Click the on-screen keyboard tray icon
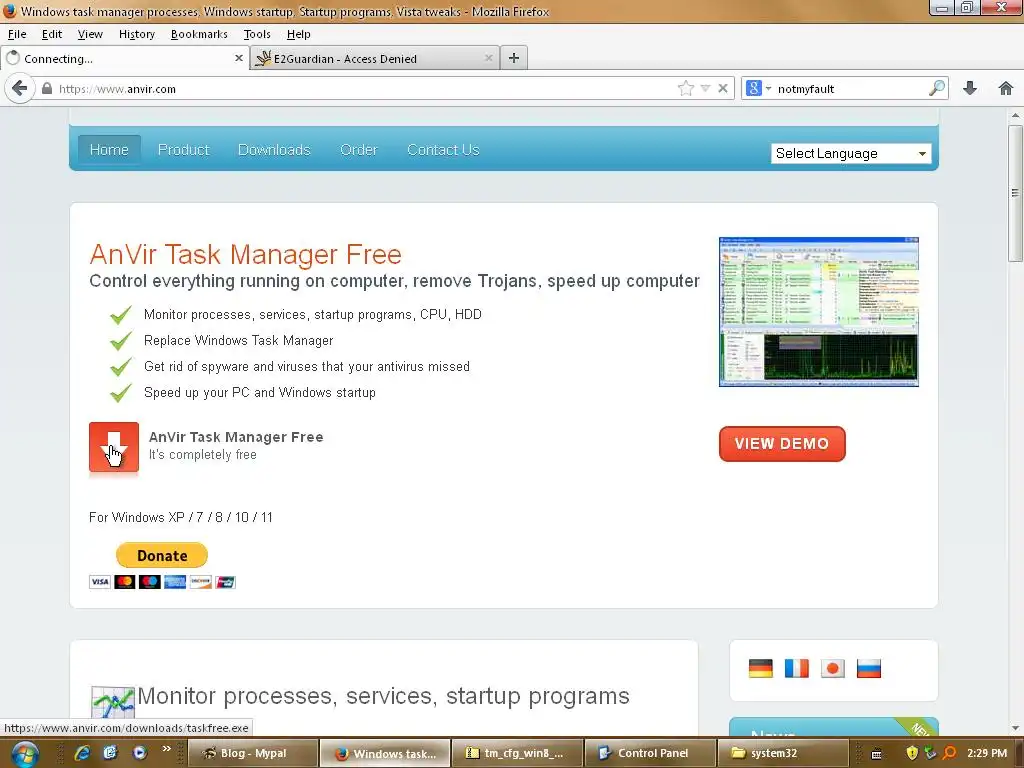 (877, 754)
